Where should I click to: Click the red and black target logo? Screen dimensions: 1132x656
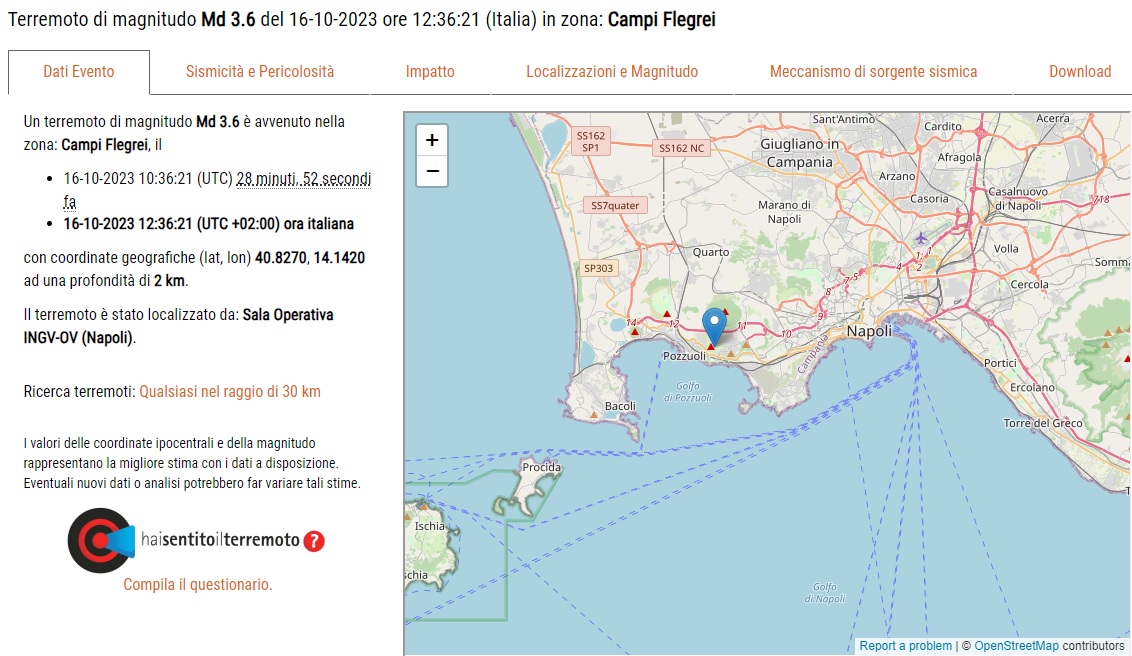tap(99, 540)
